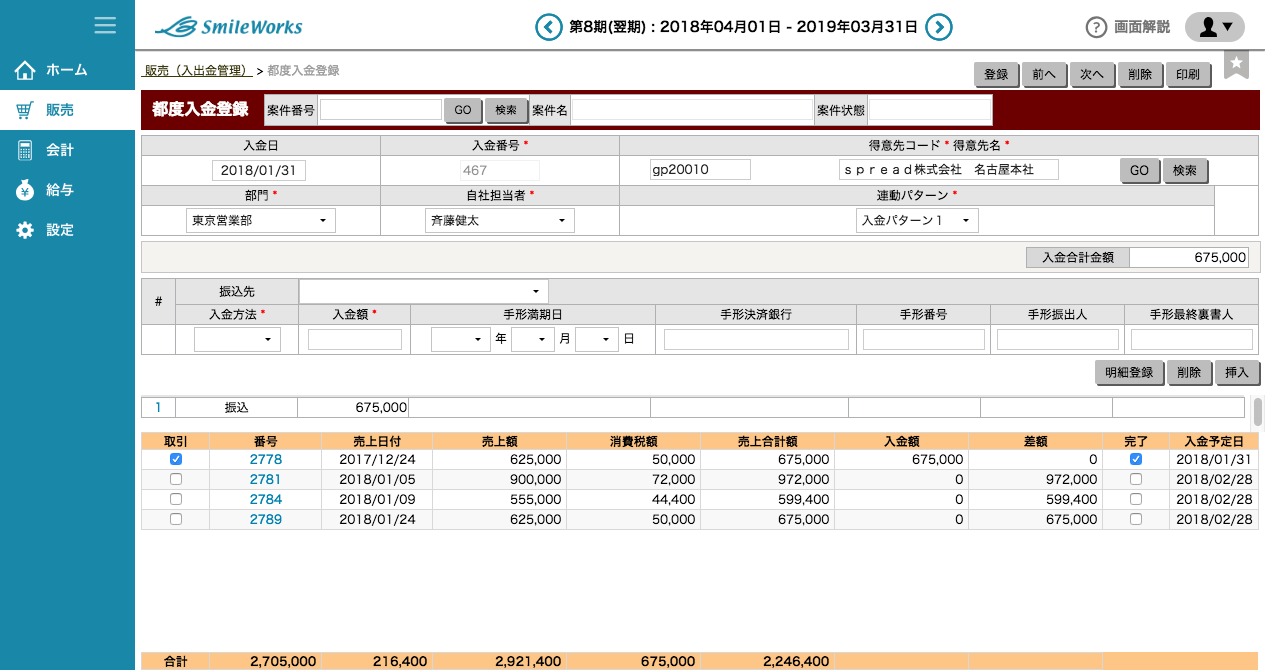Open sales record link 2784
Viewport: 1265px width, 670px height.
pos(266,500)
